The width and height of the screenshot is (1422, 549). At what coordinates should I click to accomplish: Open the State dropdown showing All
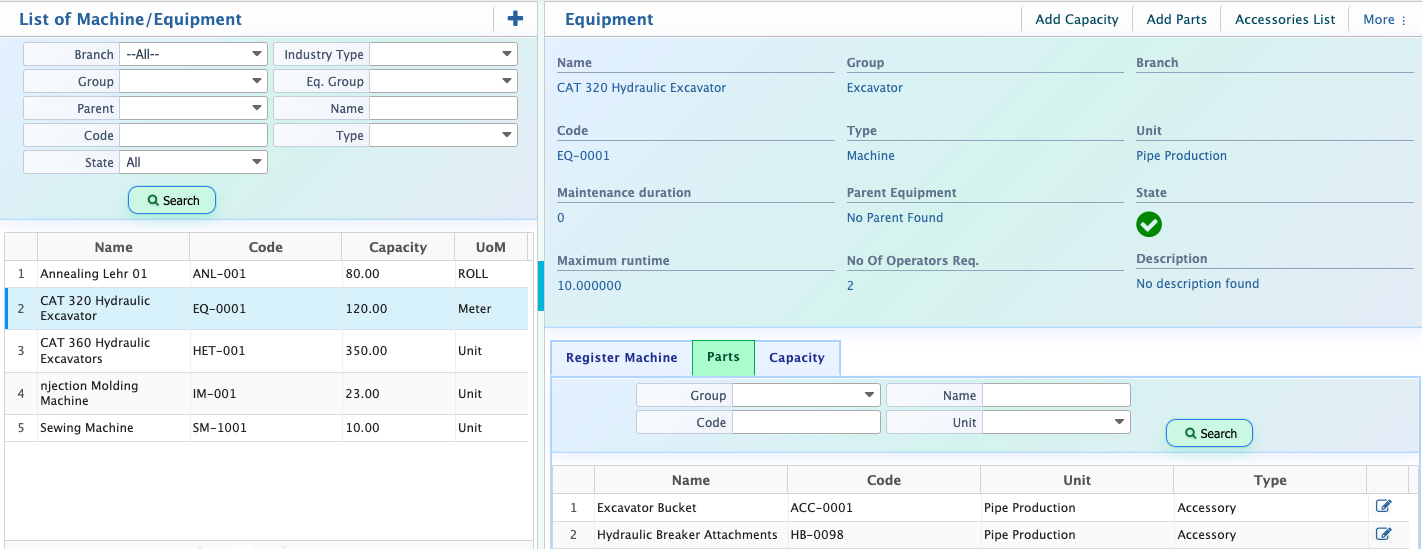193,162
